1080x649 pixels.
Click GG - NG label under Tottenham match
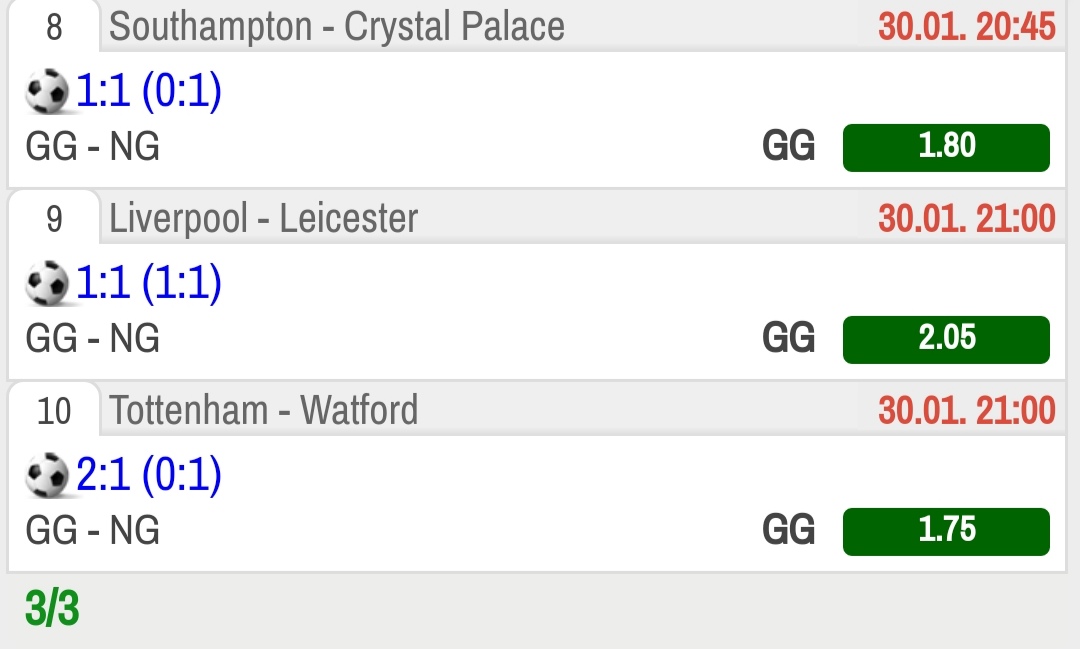92,531
